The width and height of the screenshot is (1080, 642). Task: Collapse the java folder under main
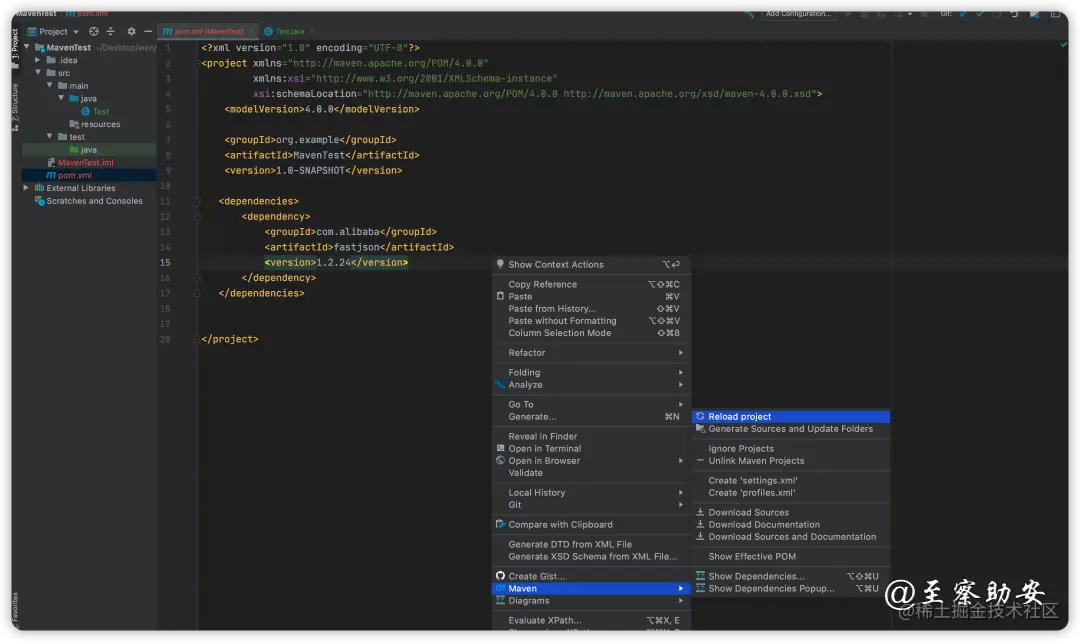pos(61,99)
